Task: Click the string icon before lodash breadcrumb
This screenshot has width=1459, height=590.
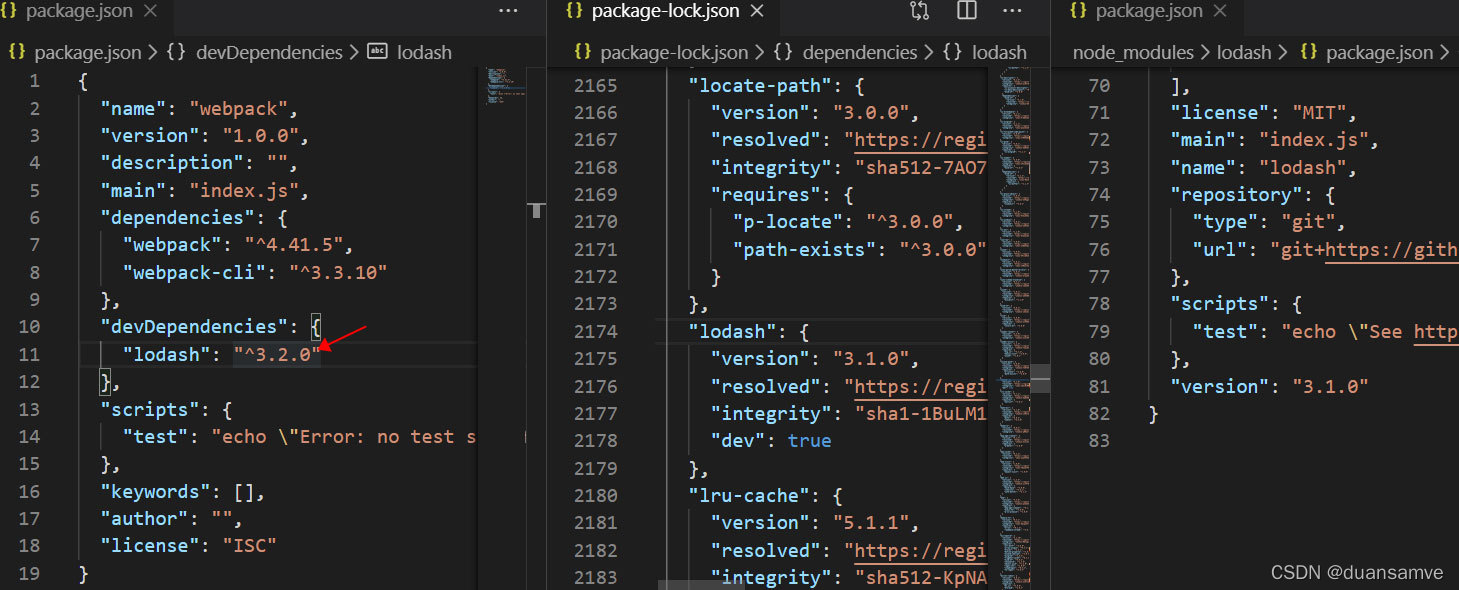Action: point(377,51)
